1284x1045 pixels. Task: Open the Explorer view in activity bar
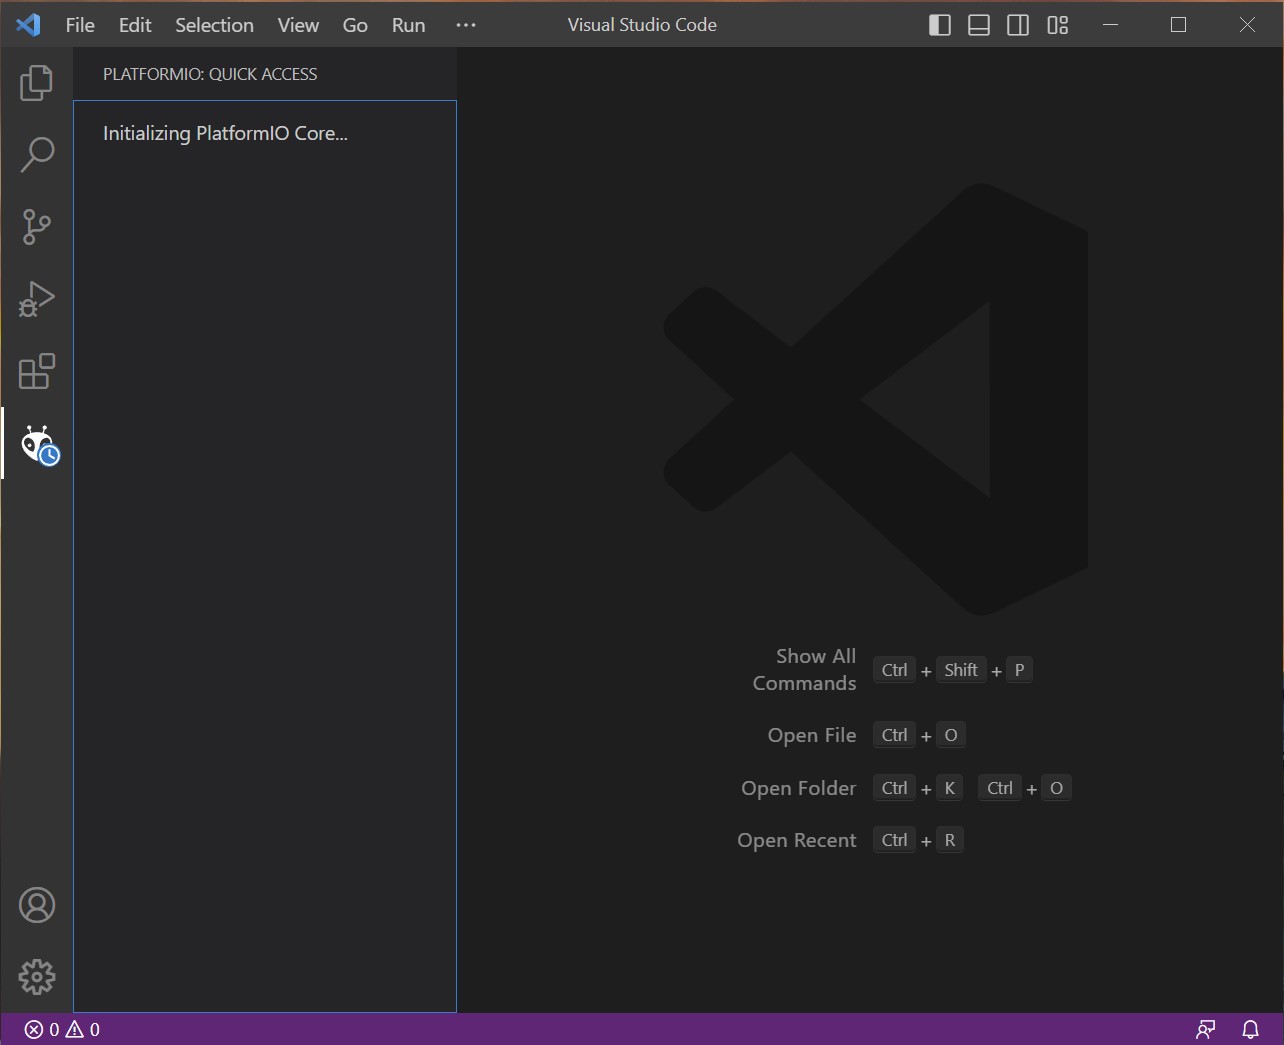[x=37, y=83]
